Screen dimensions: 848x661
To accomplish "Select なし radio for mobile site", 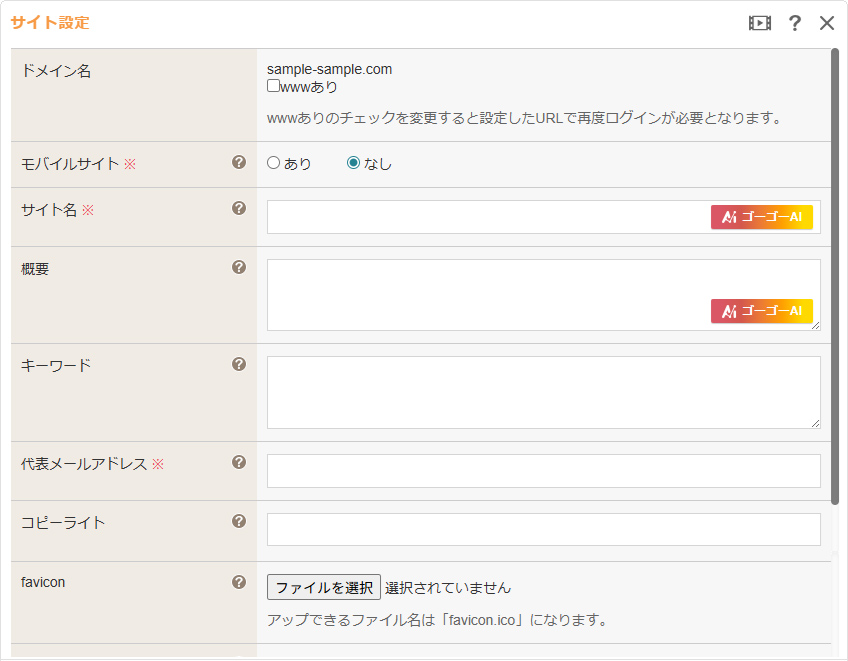I will coord(353,163).
